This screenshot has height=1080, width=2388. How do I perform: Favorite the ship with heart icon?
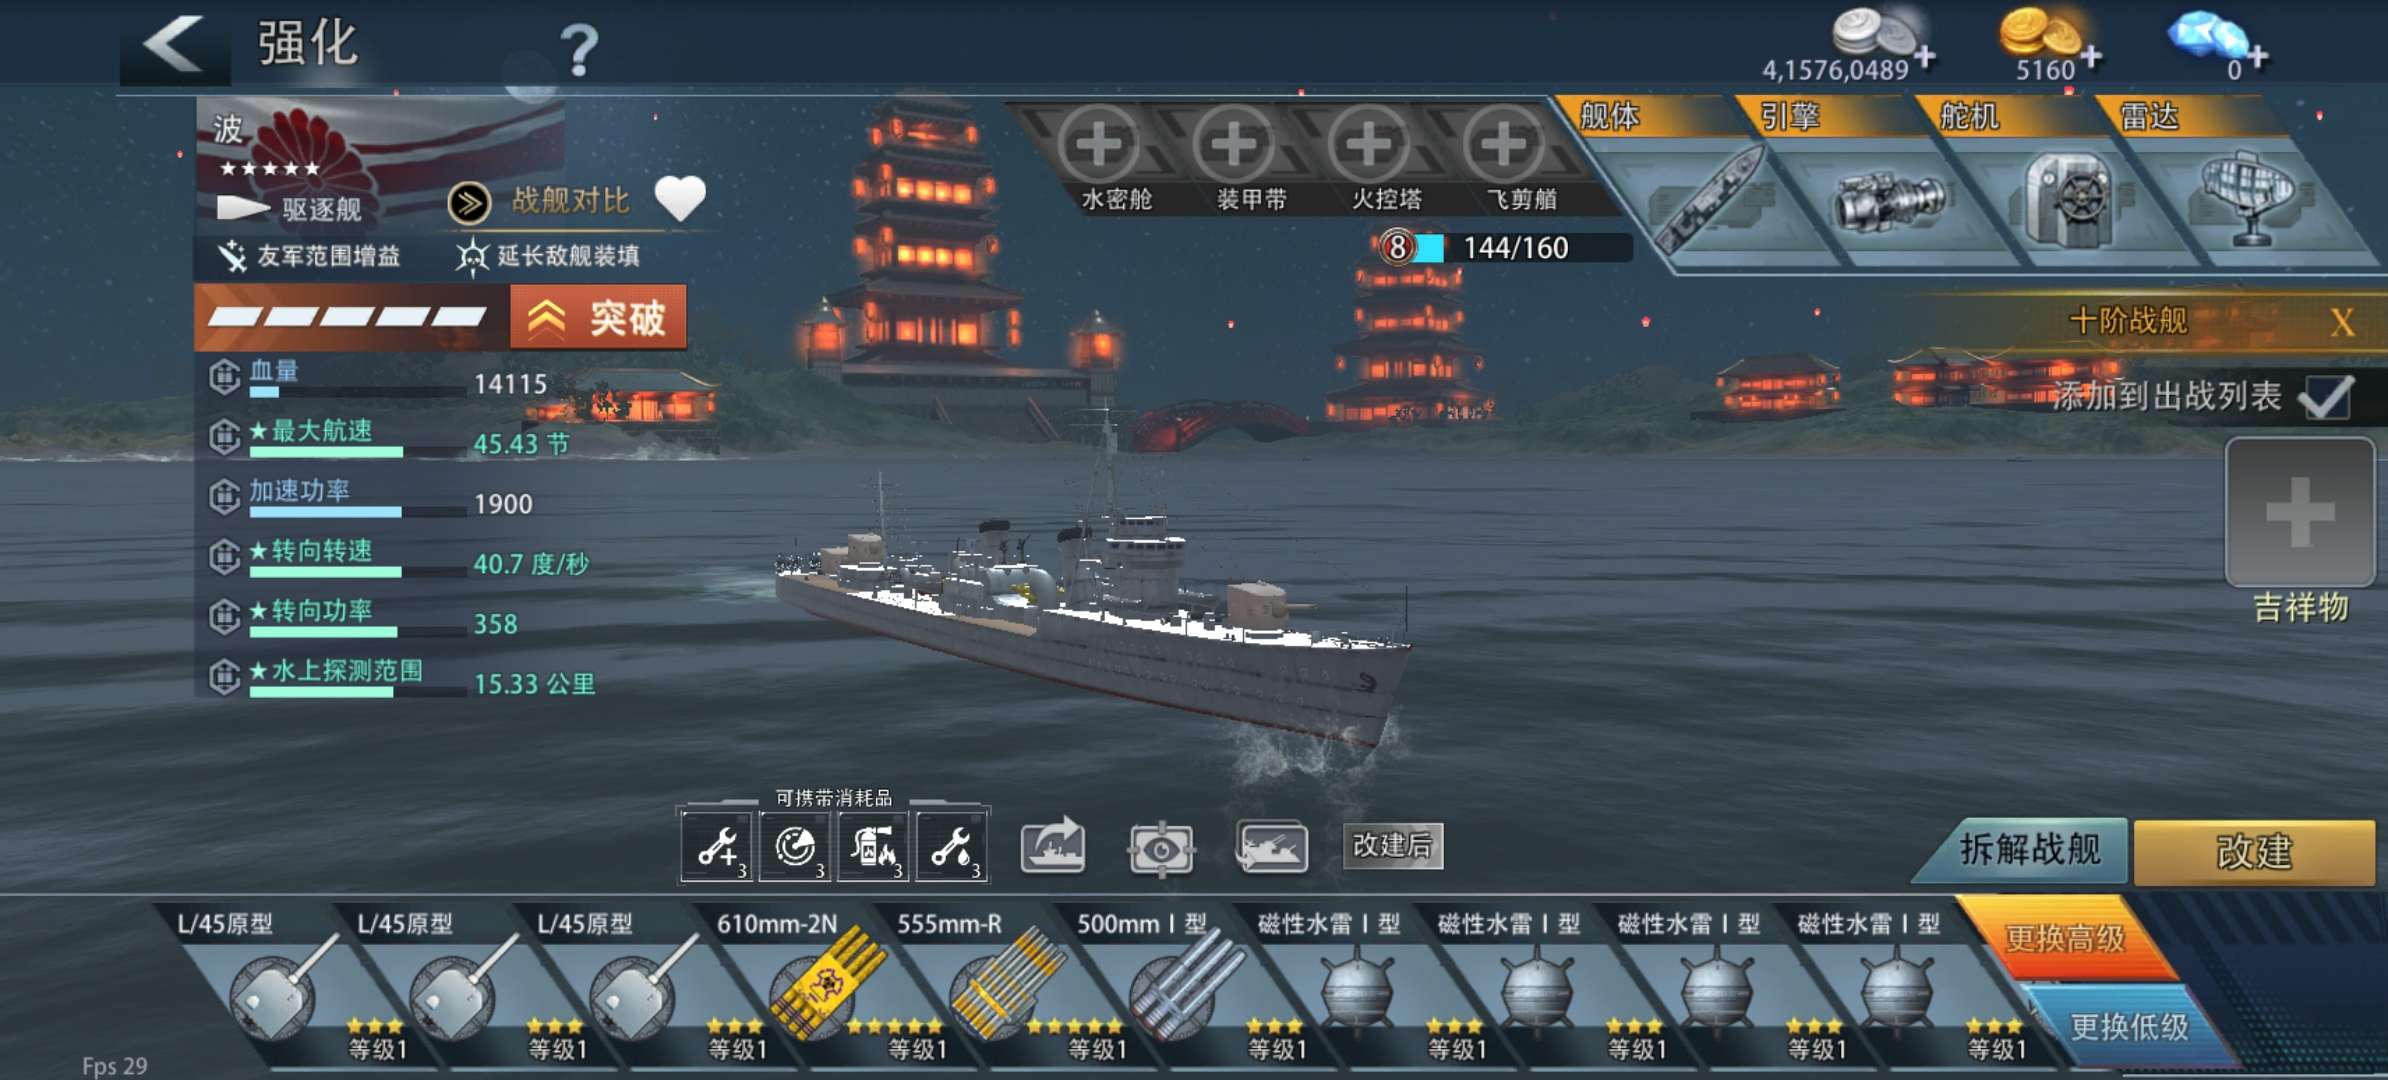[x=680, y=198]
